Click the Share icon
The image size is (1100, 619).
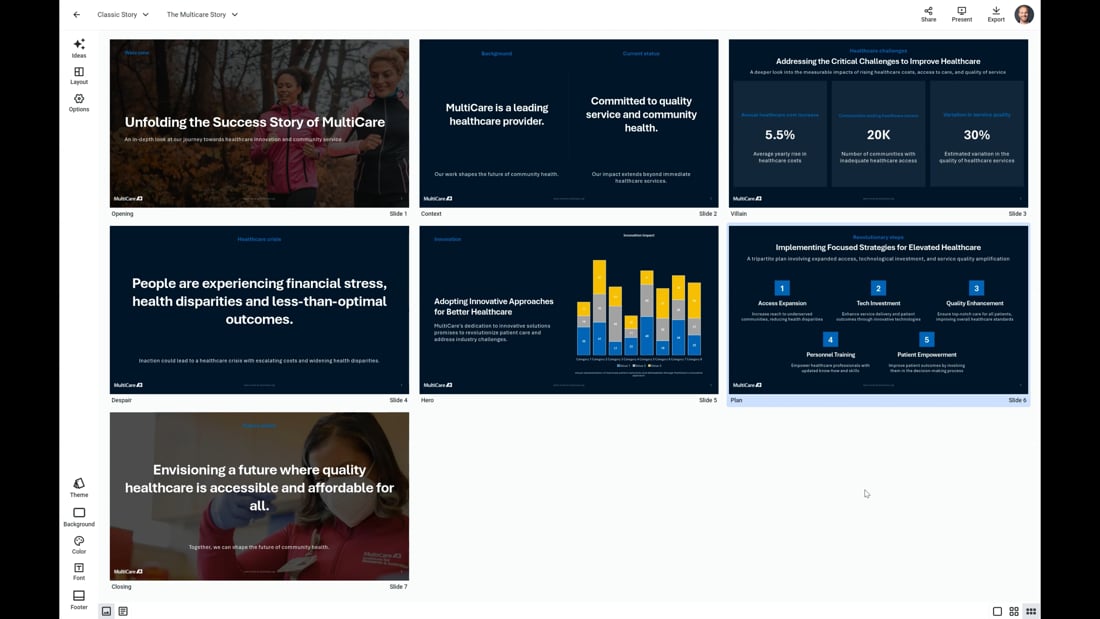pos(928,13)
